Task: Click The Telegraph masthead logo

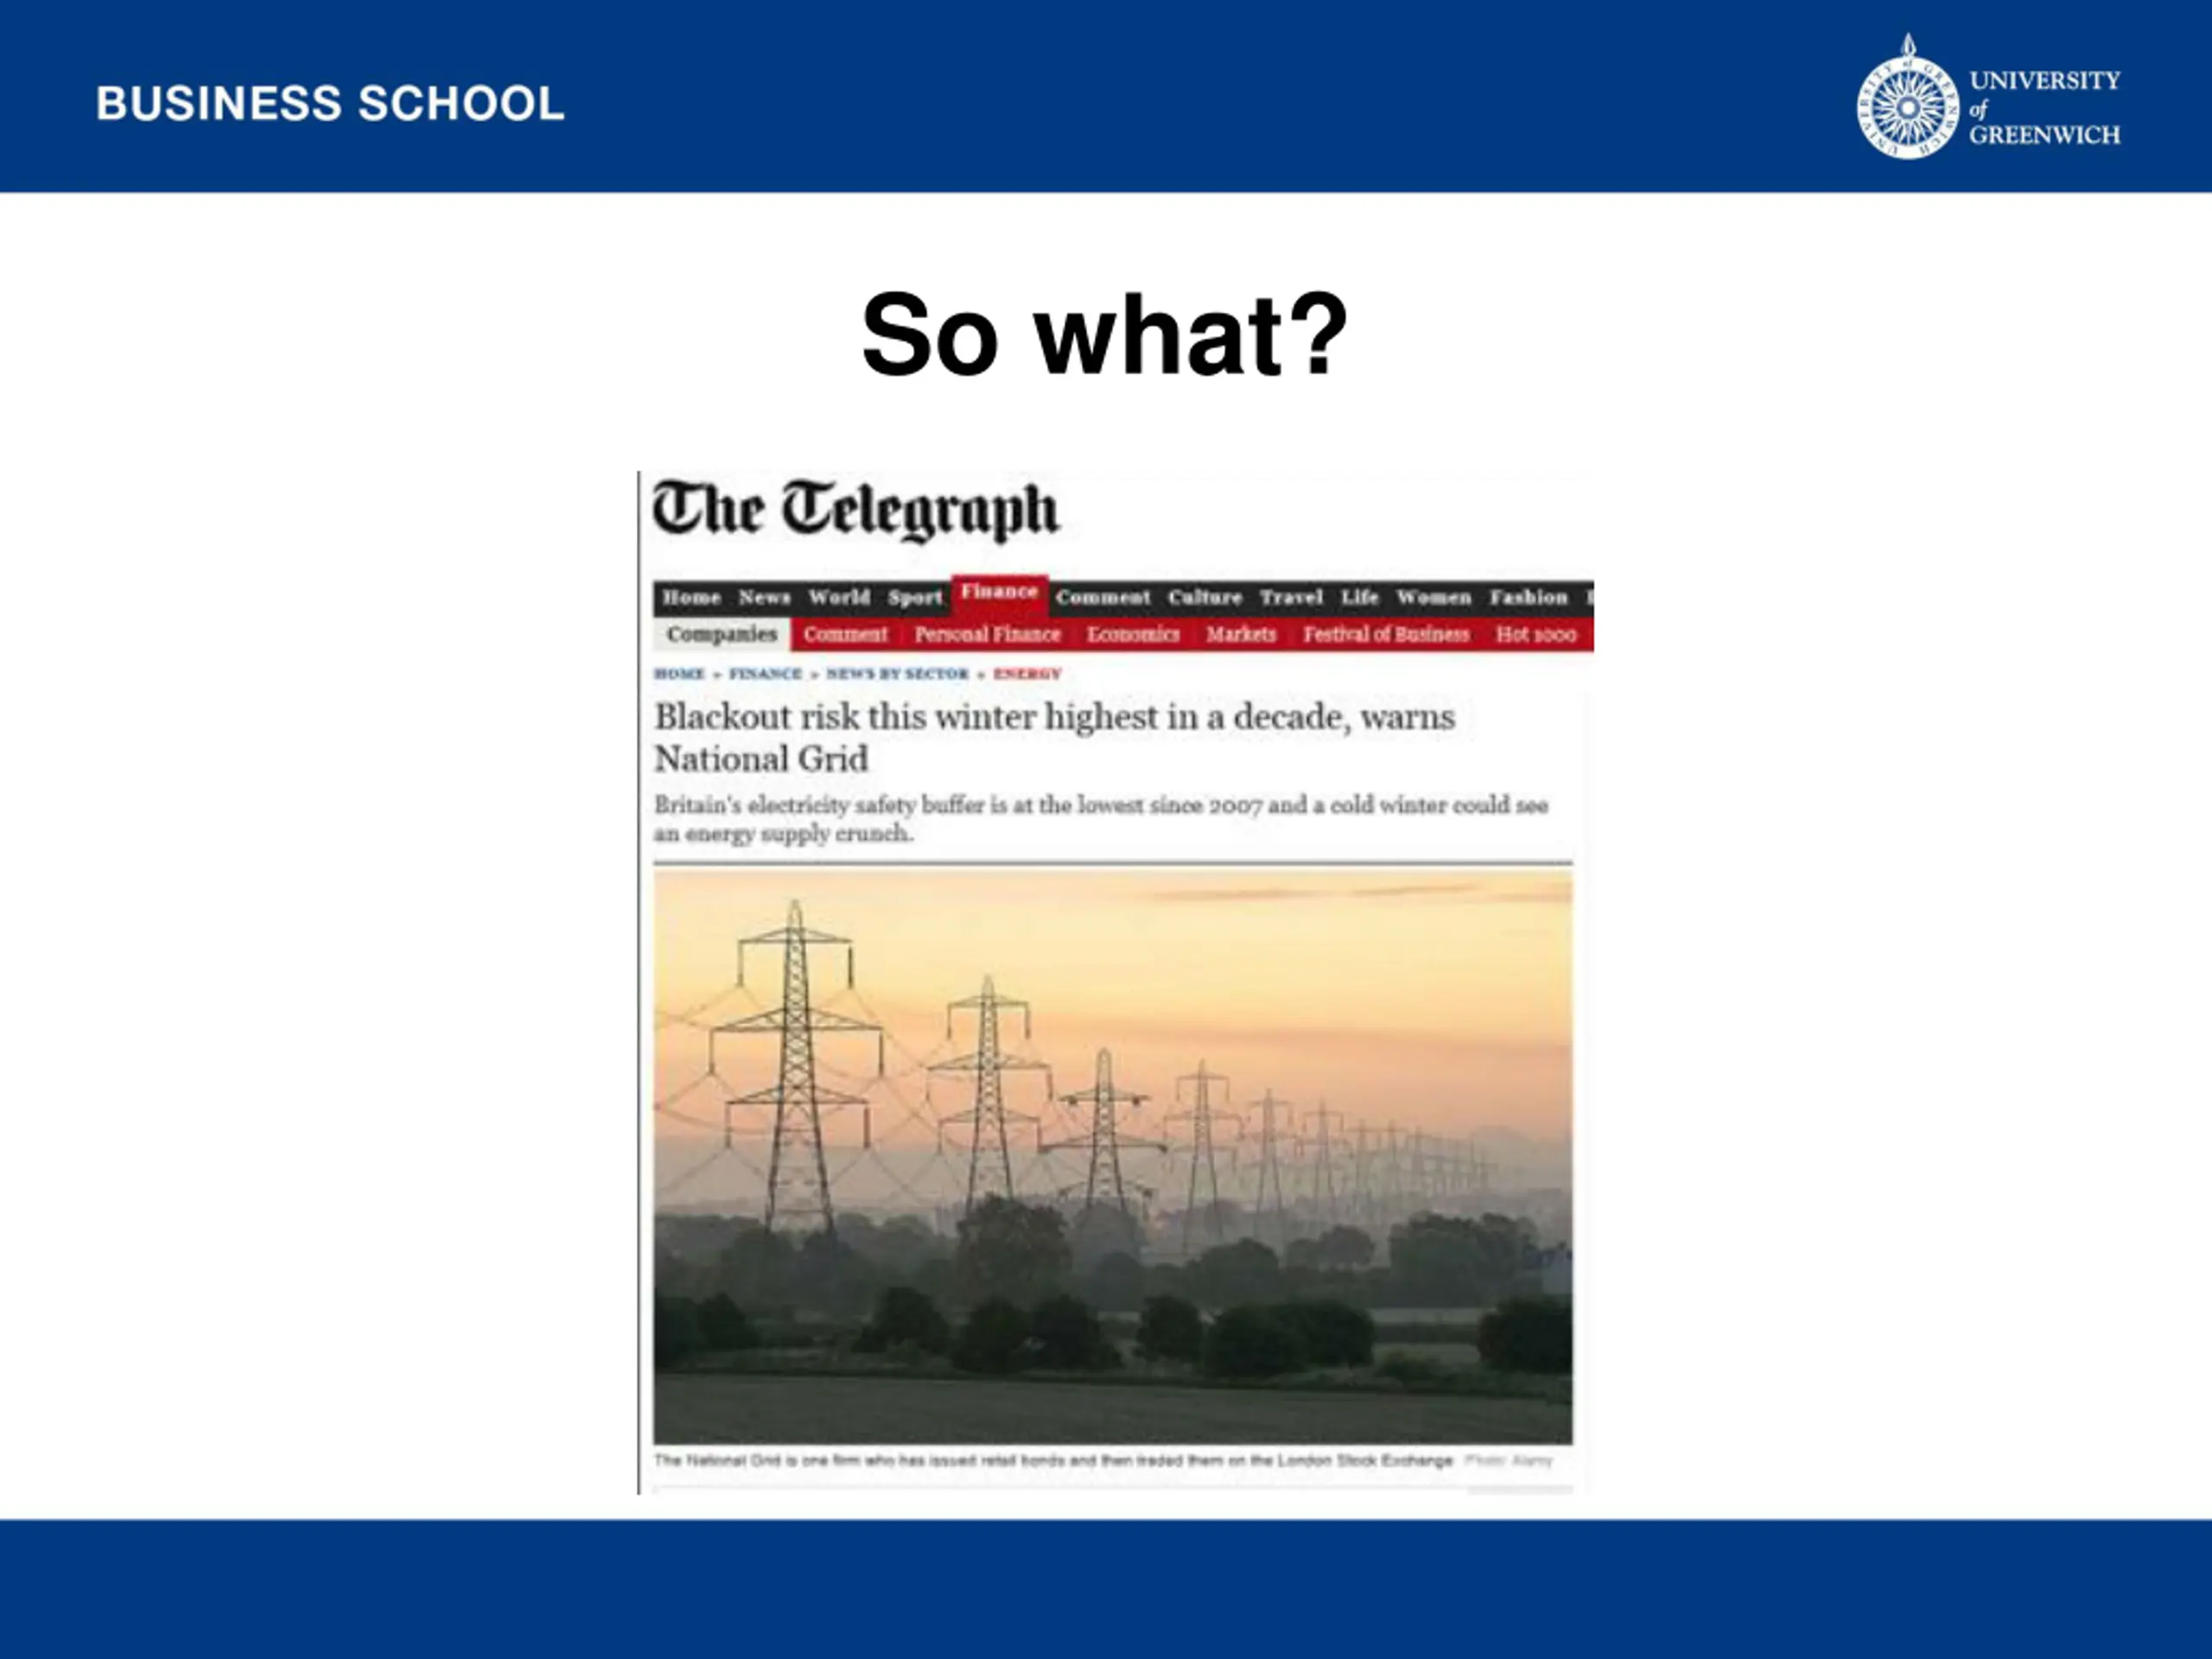Action: [x=856, y=510]
